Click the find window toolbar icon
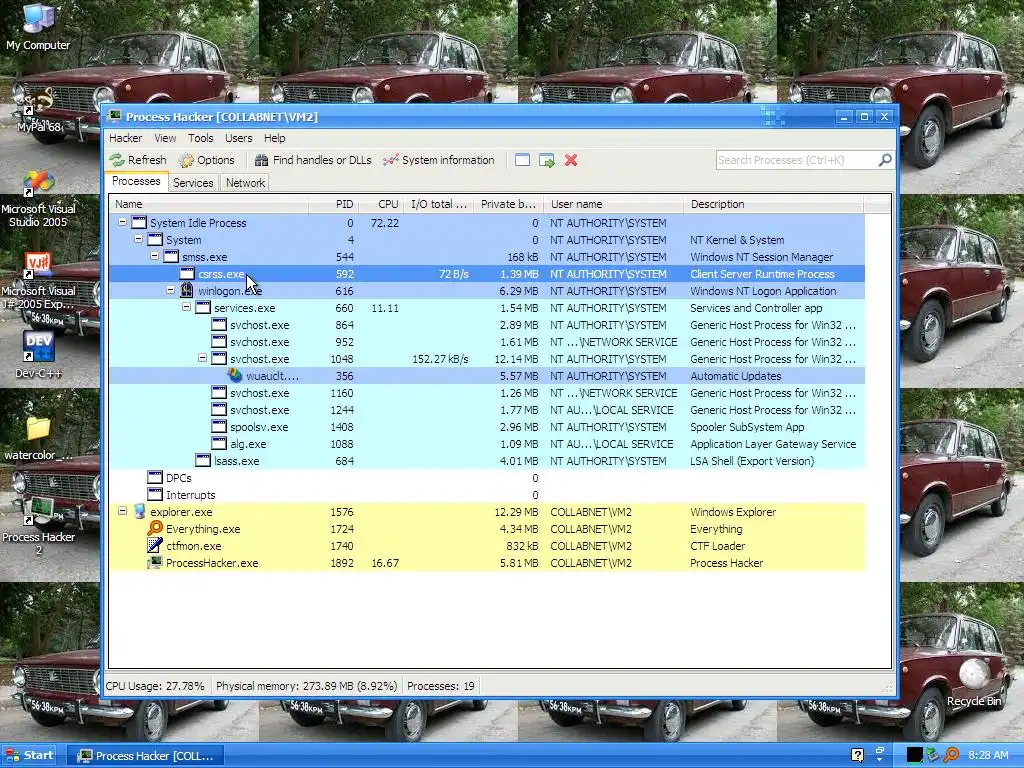This screenshot has height=768, width=1024. coord(522,160)
